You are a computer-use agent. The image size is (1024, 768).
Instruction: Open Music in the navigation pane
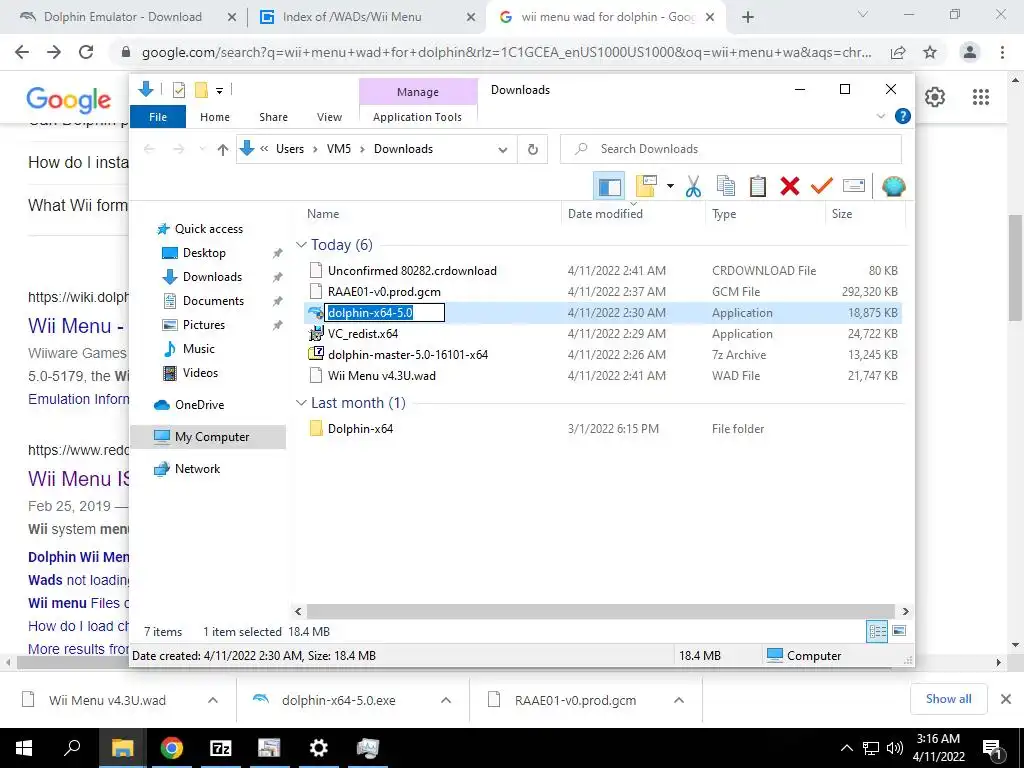coord(199,349)
